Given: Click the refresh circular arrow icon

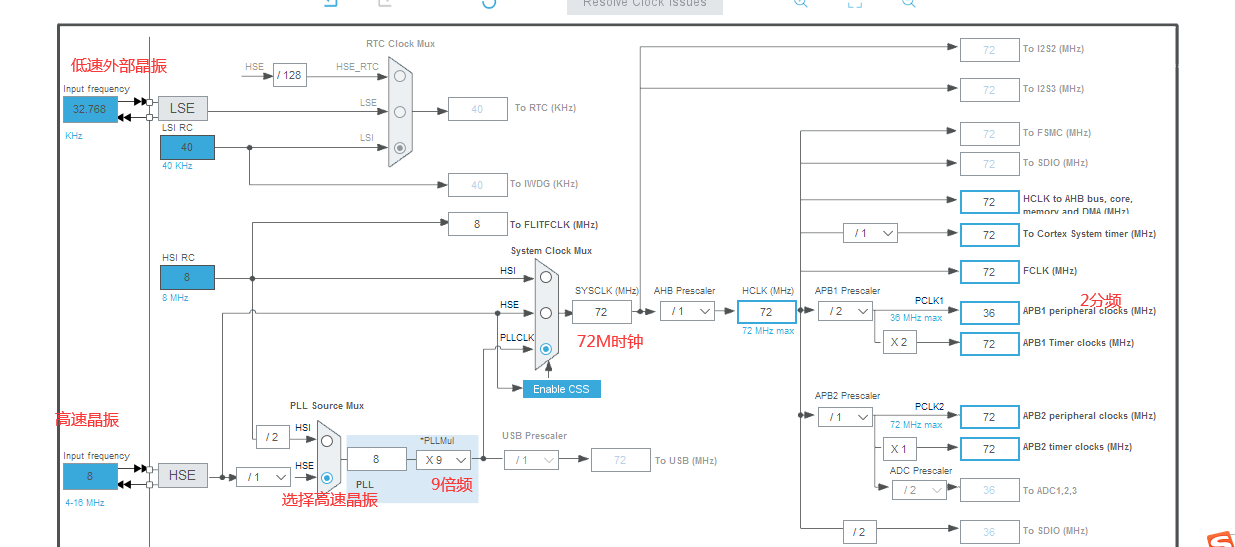Looking at the screenshot, I should click(x=489, y=3).
